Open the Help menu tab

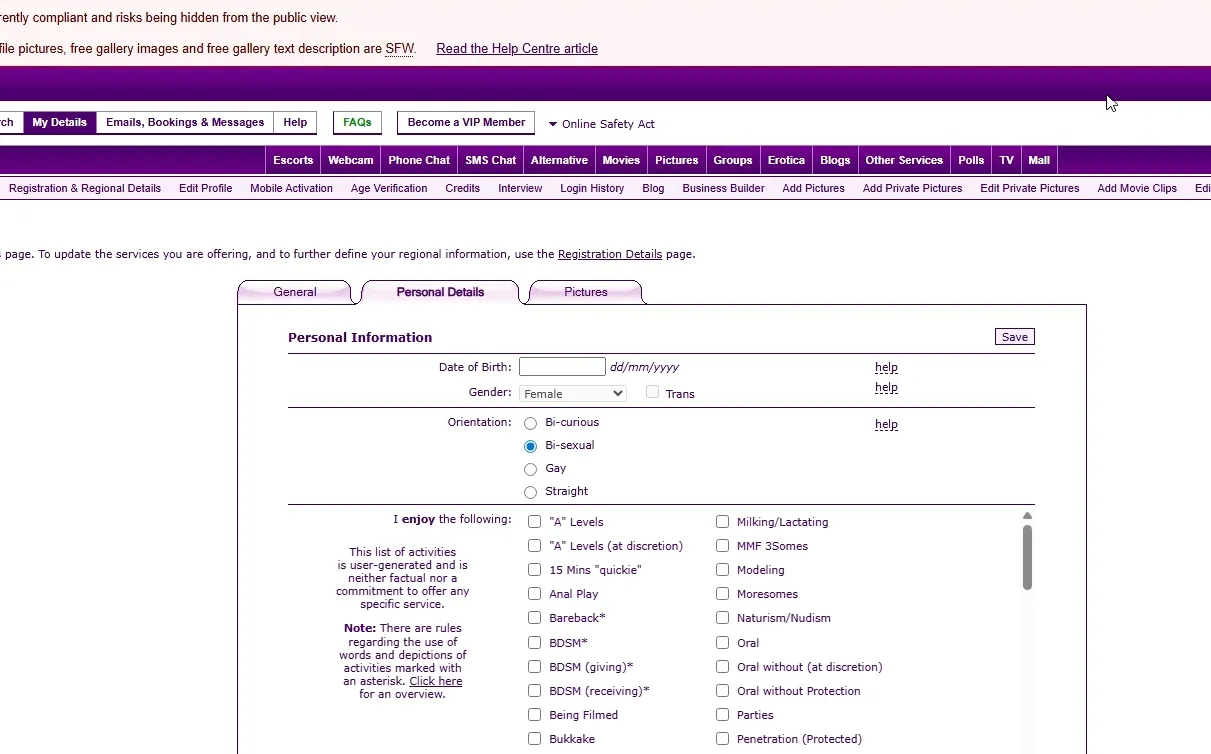coord(295,123)
